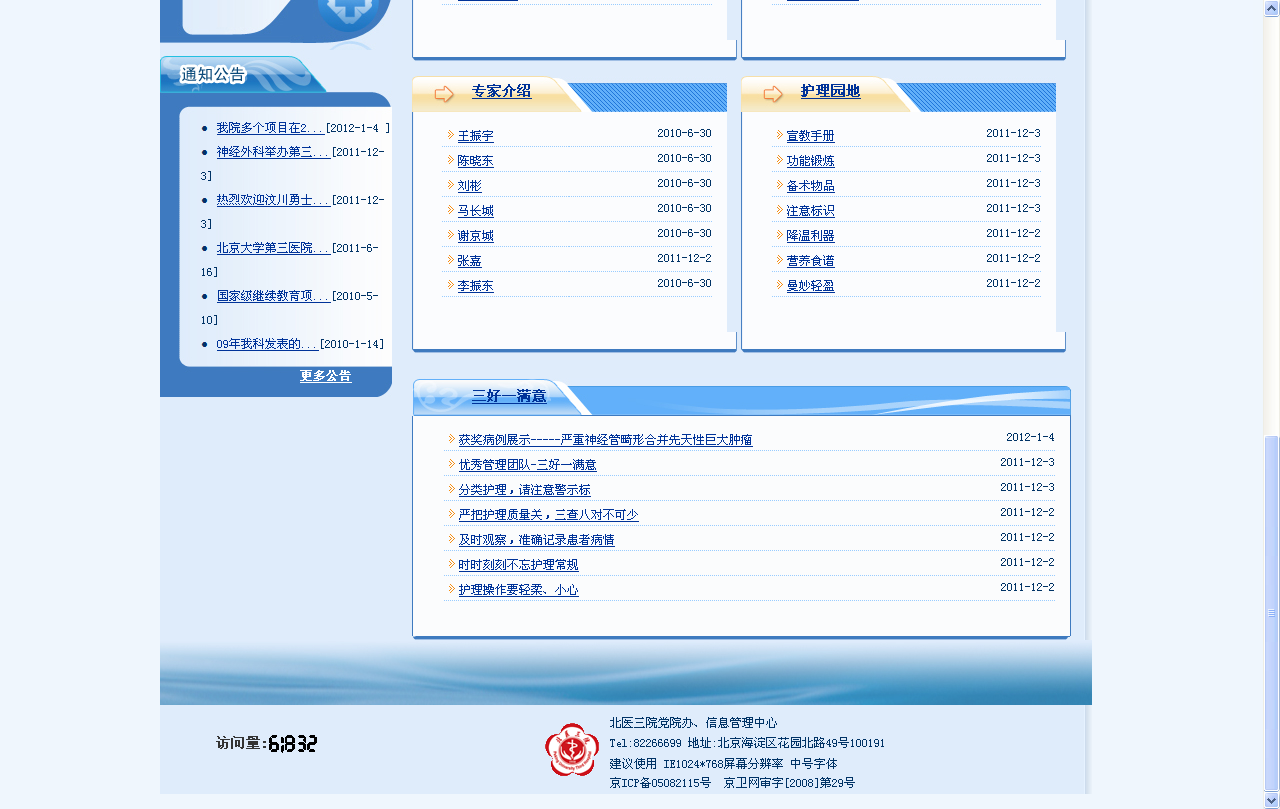This screenshot has width=1280, height=809.
Task: Click the orange arrow icon beside 专家介绍
Action: pyautogui.click(x=446, y=93)
